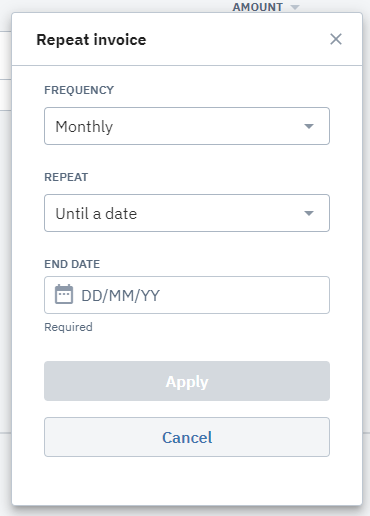This screenshot has height=516, width=370.
Task: Click the Repeat invoice dialog title
Action: [91, 40]
